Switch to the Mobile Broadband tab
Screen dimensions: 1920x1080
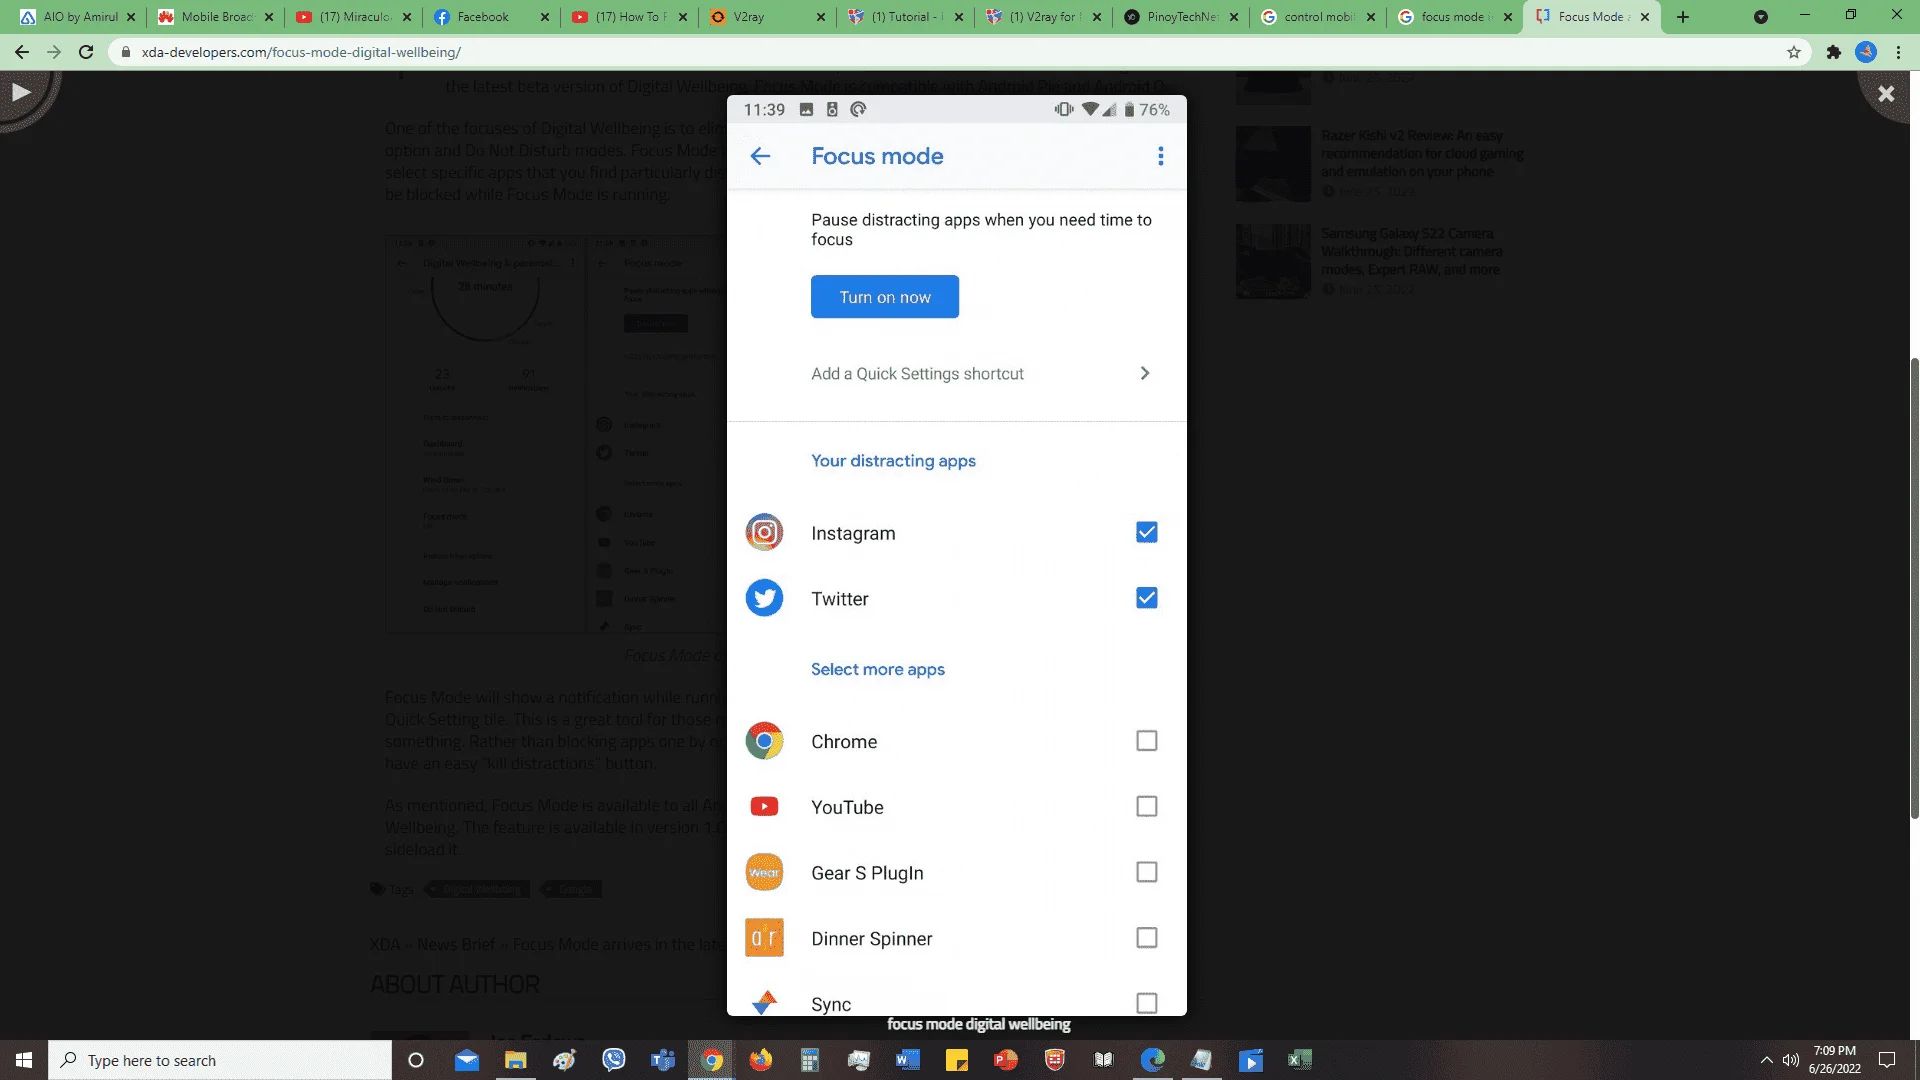(x=215, y=17)
